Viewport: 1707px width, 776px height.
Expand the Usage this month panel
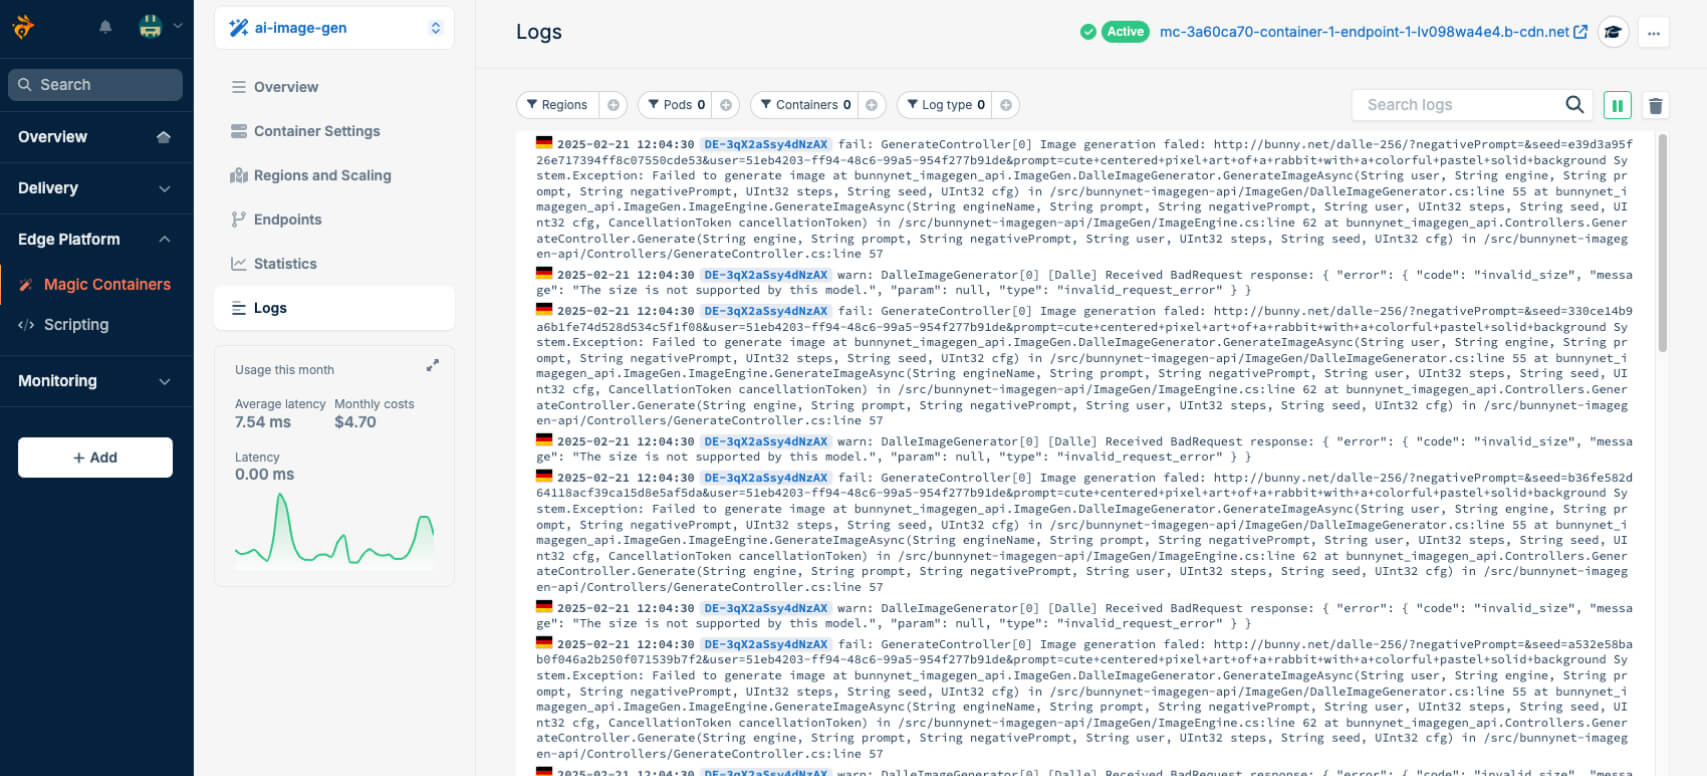pos(432,366)
